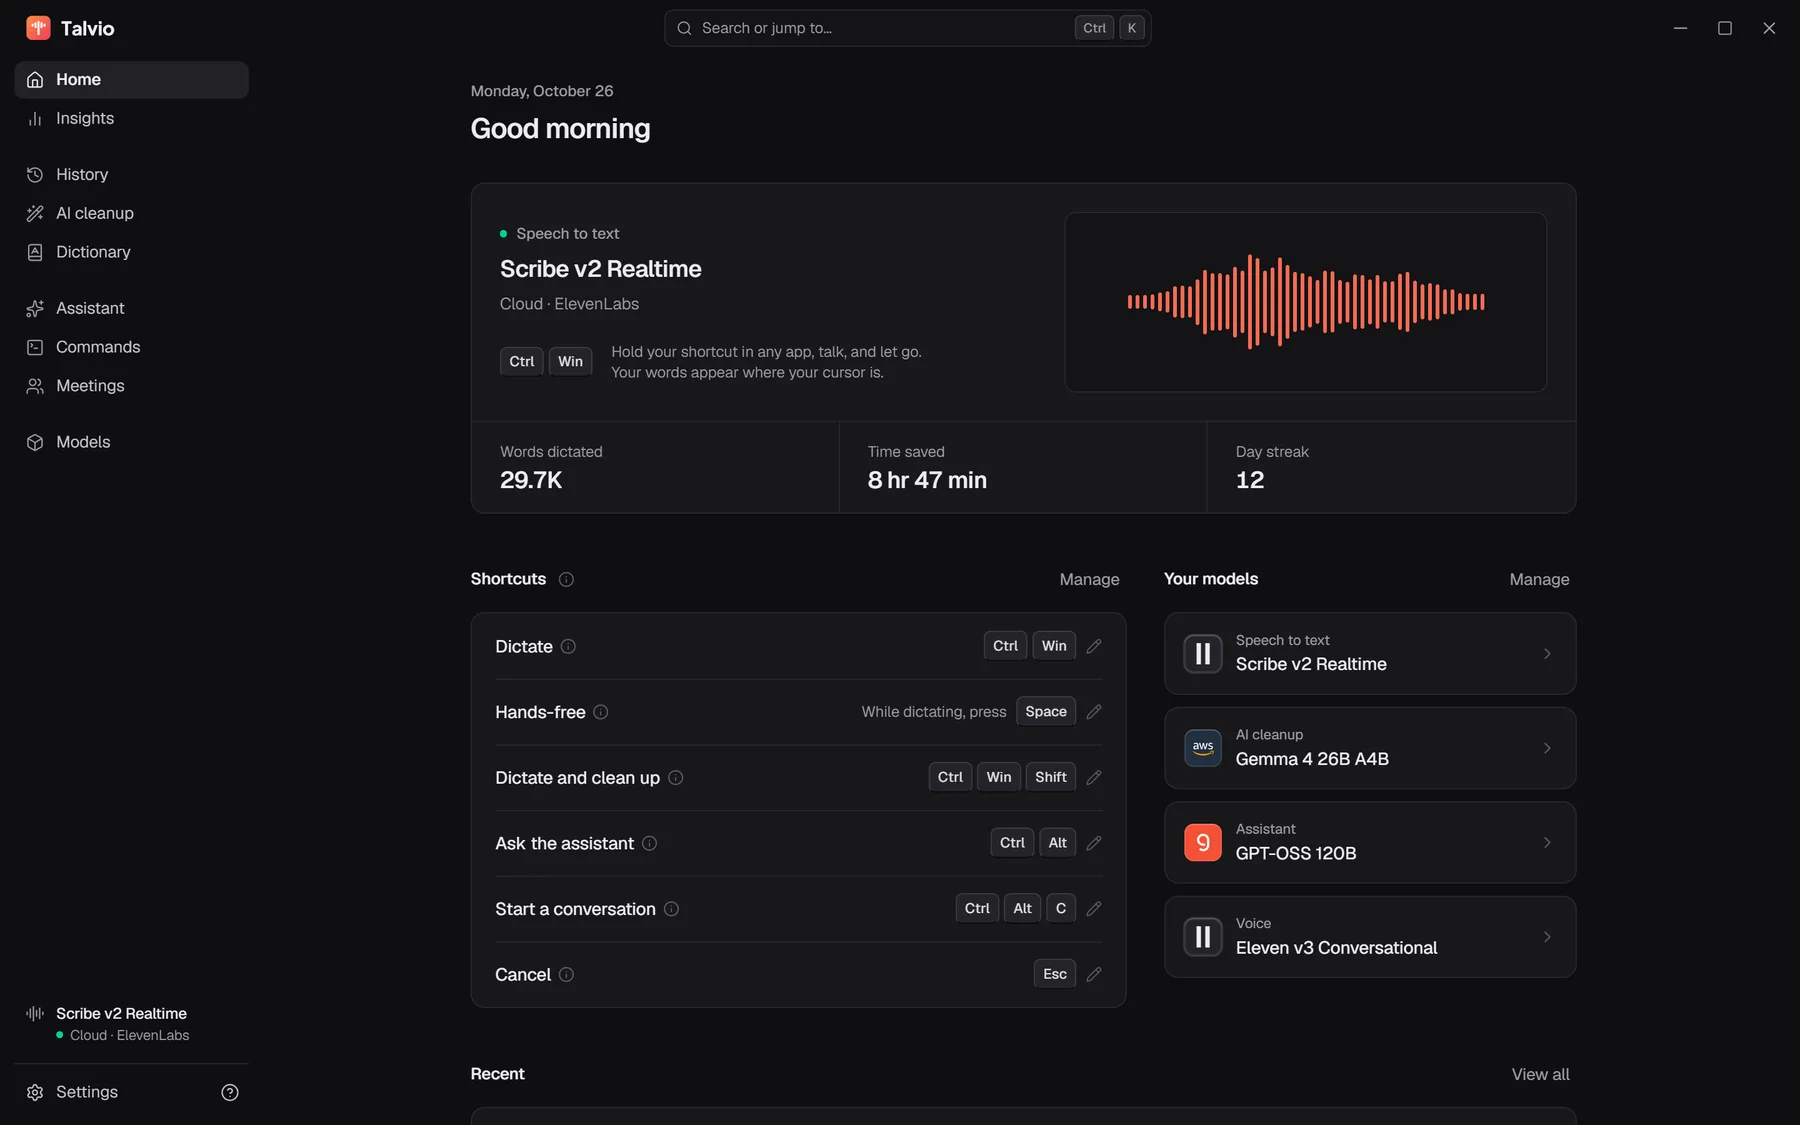Screen dimensions: 1800x1125
Task: Click the waveform icon beside Scribe v2 Realtime in sidebar
Action: tap(35, 1014)
